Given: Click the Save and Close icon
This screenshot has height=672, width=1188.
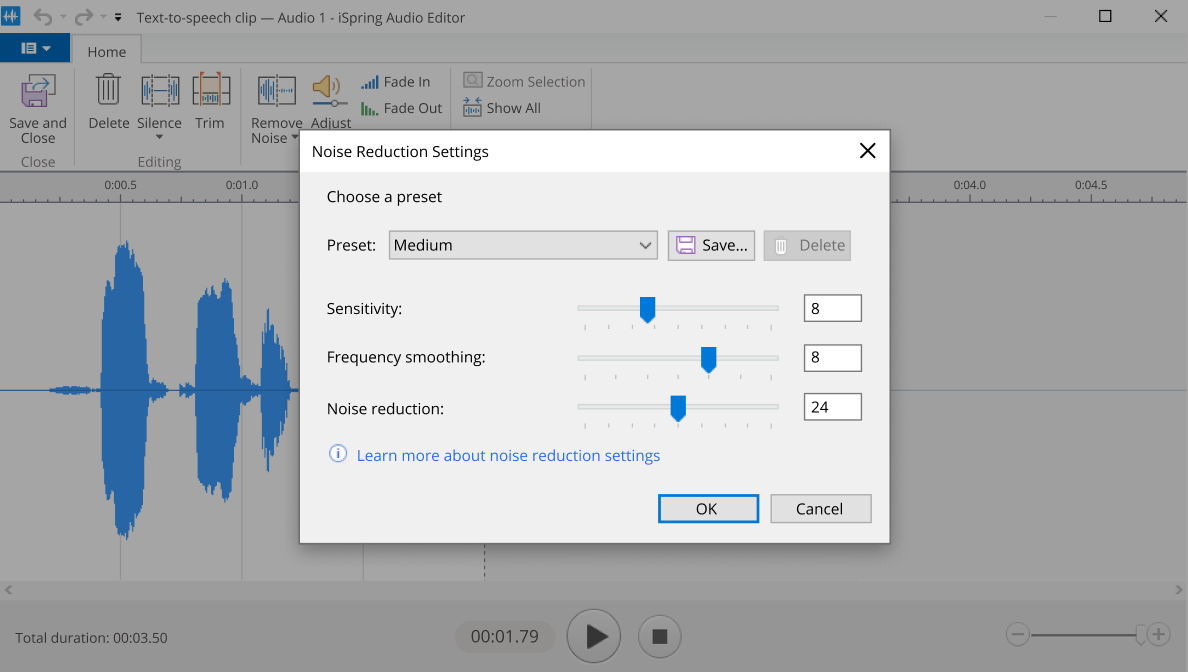Looking at the screenshot, I should (37, 90).
